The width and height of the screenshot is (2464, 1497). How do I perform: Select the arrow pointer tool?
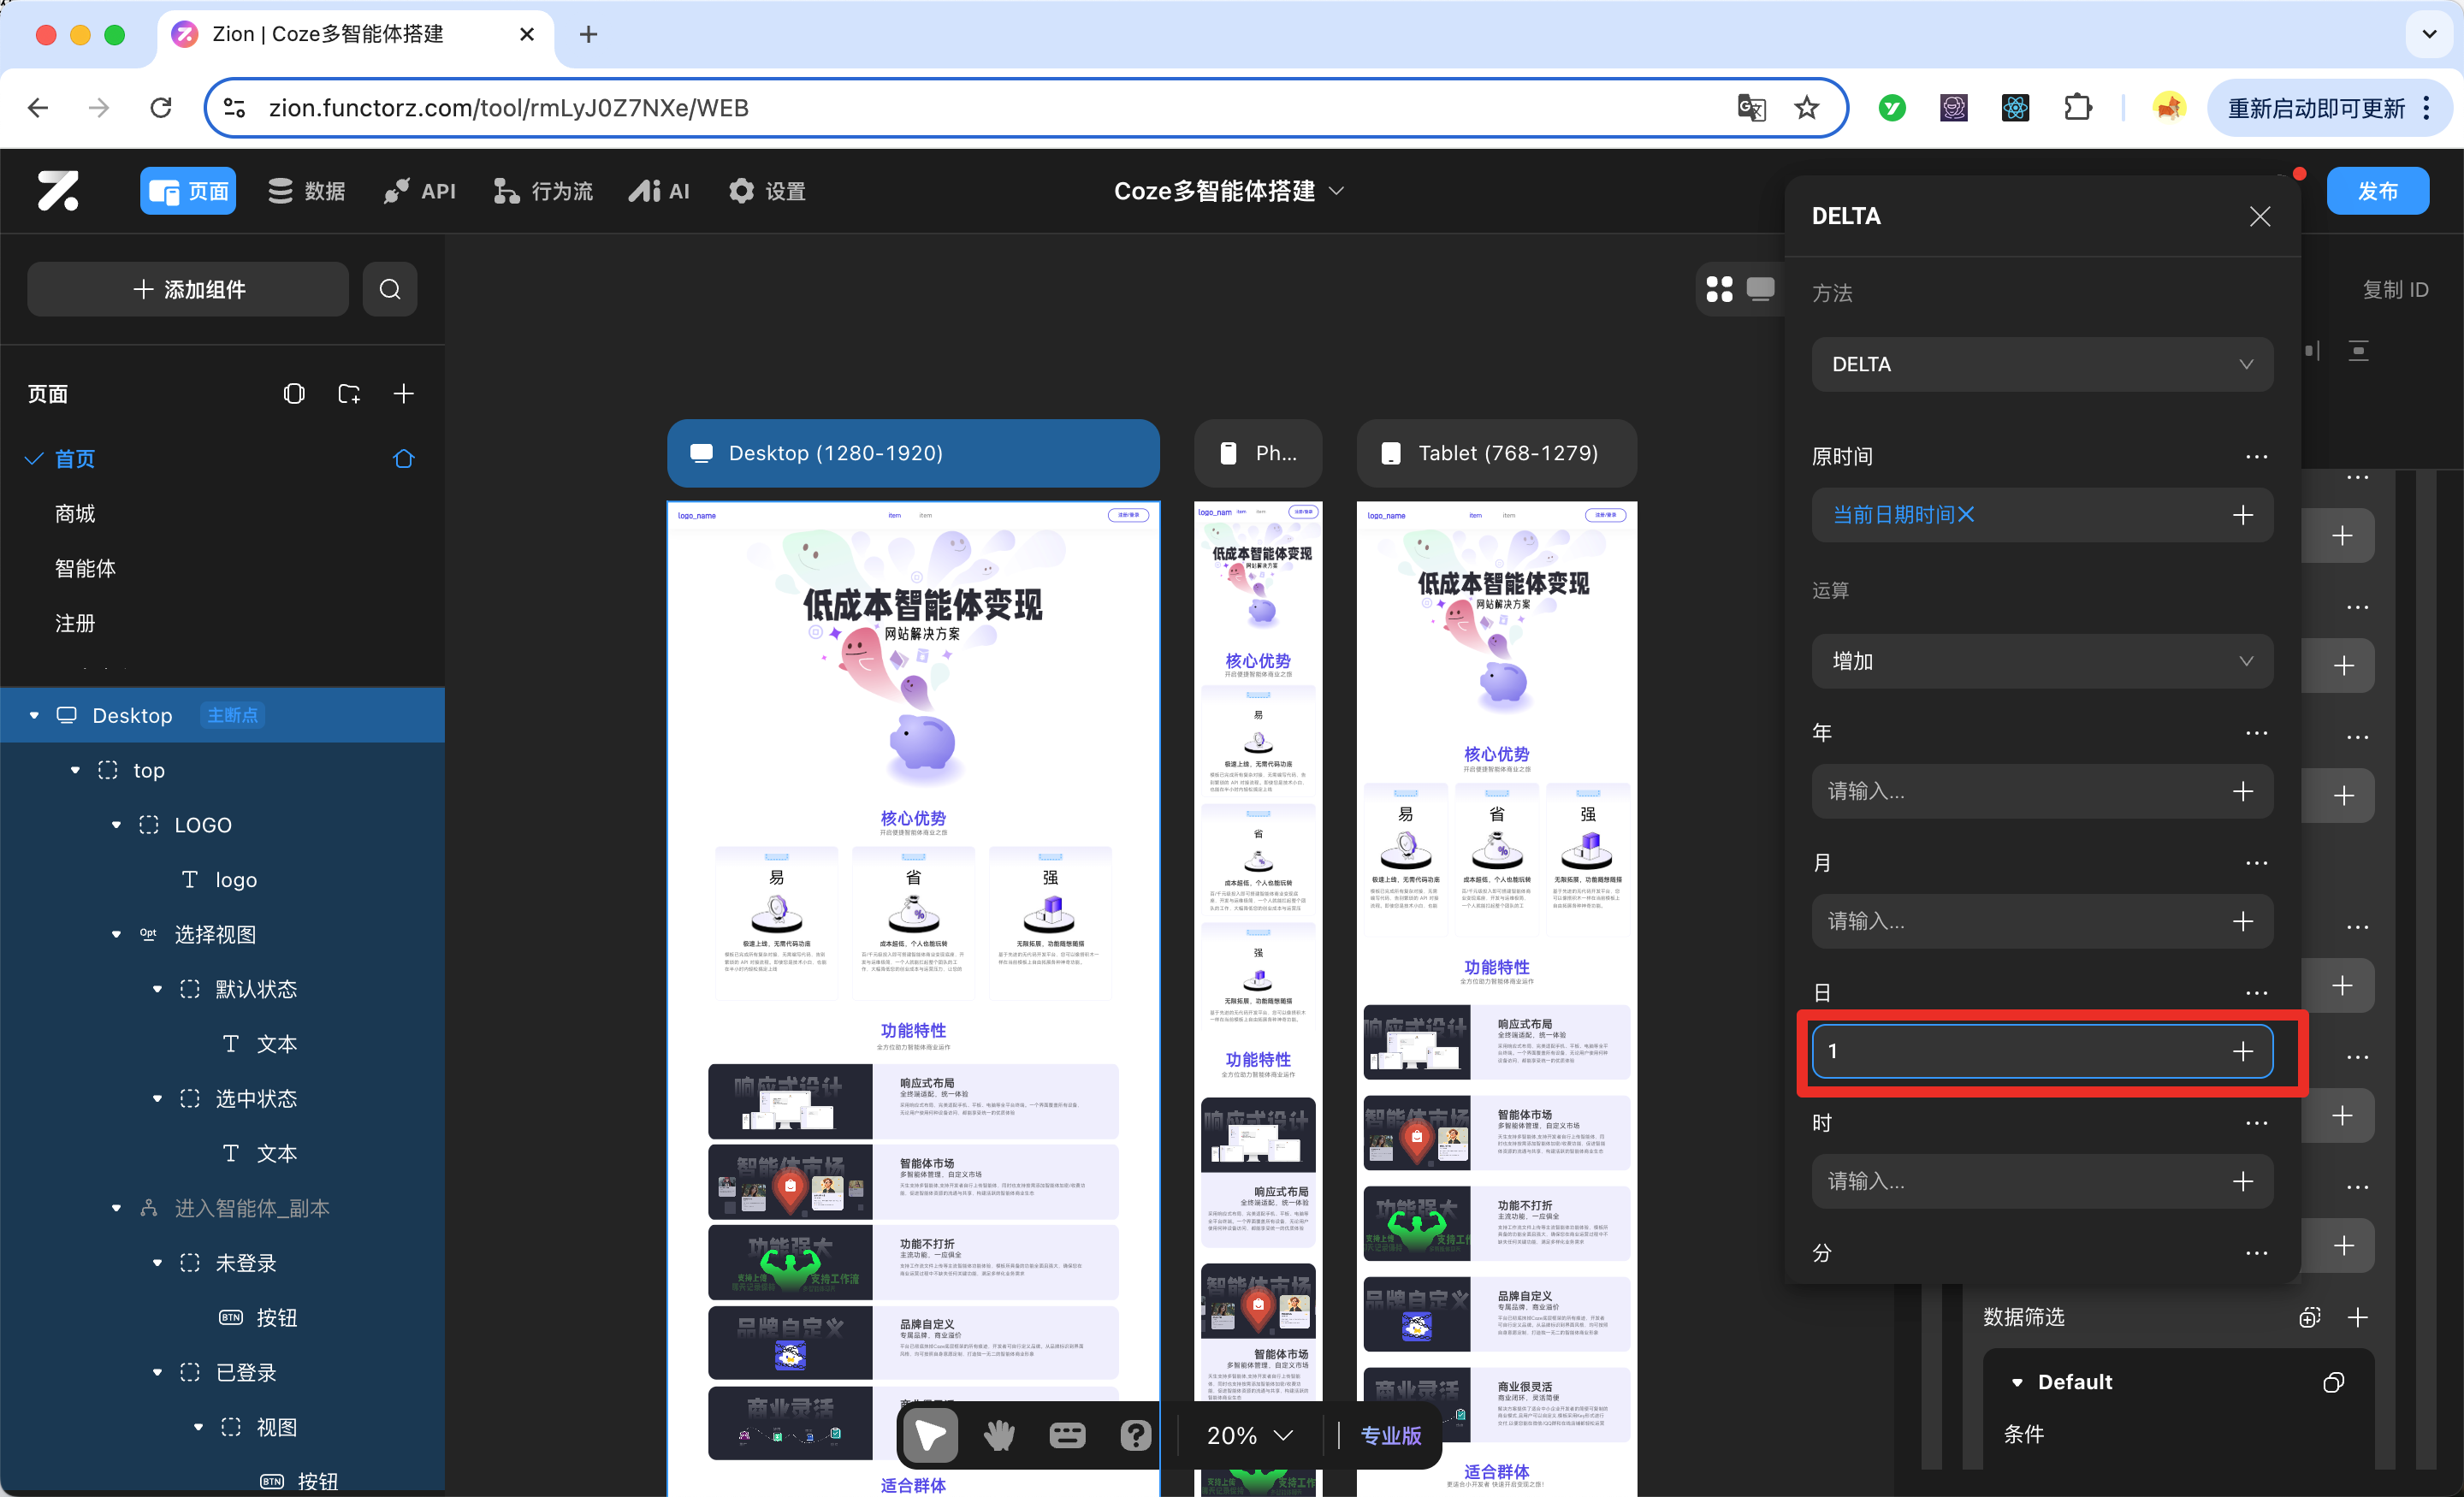(x=930, y=1435)
